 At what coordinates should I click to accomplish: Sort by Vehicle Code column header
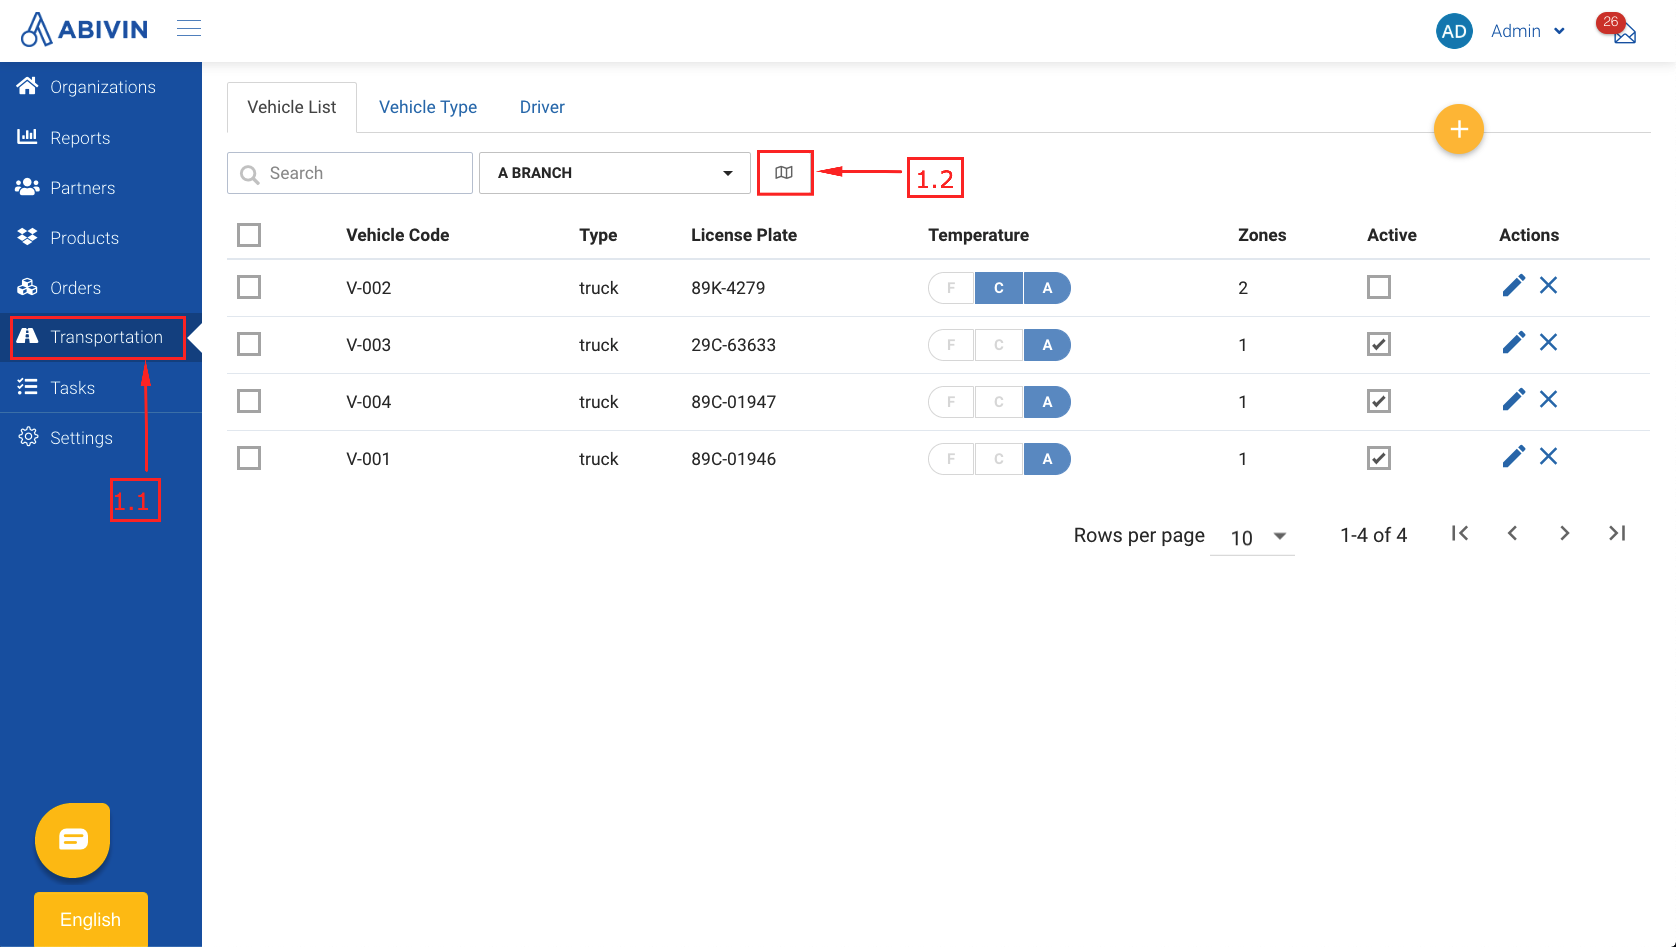click(398, 235)
